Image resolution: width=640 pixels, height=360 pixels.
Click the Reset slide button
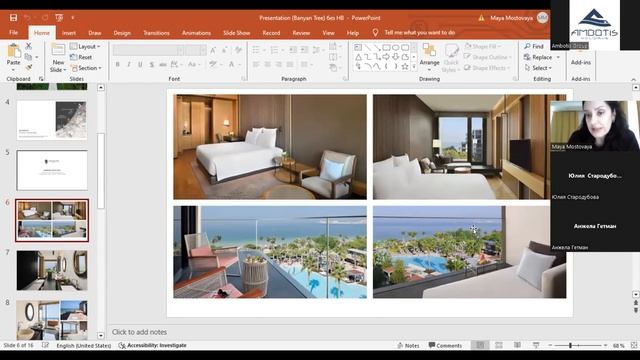point(81,57)
